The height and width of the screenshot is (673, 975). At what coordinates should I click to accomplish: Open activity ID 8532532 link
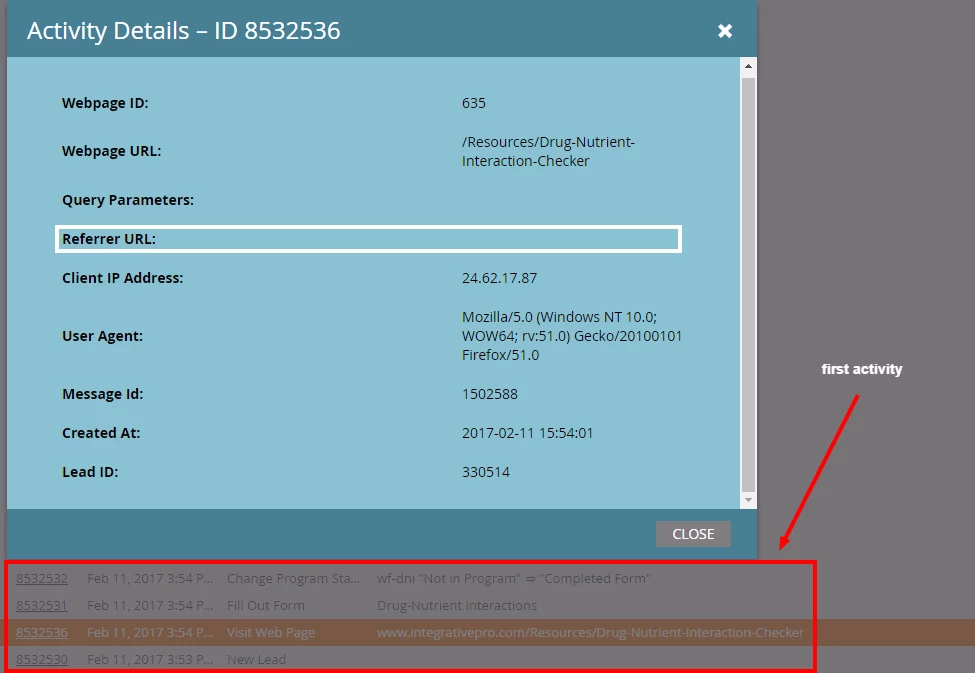click(x=42, y=578)
